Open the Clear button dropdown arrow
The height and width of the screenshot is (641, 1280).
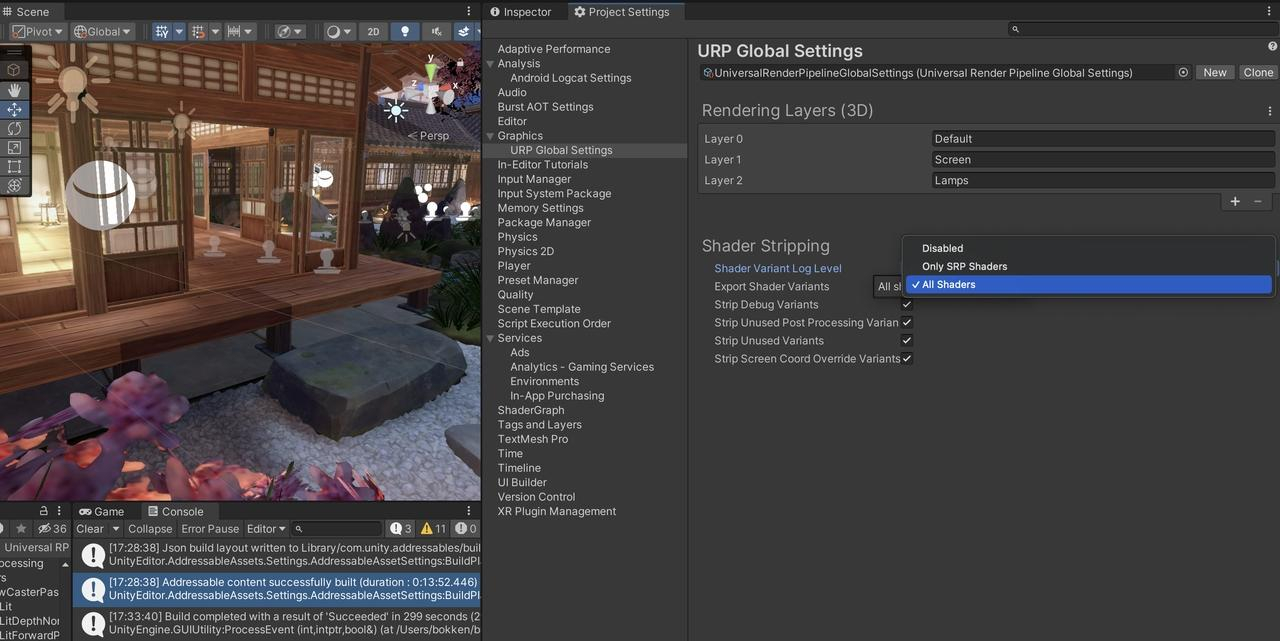pos(116,529)
